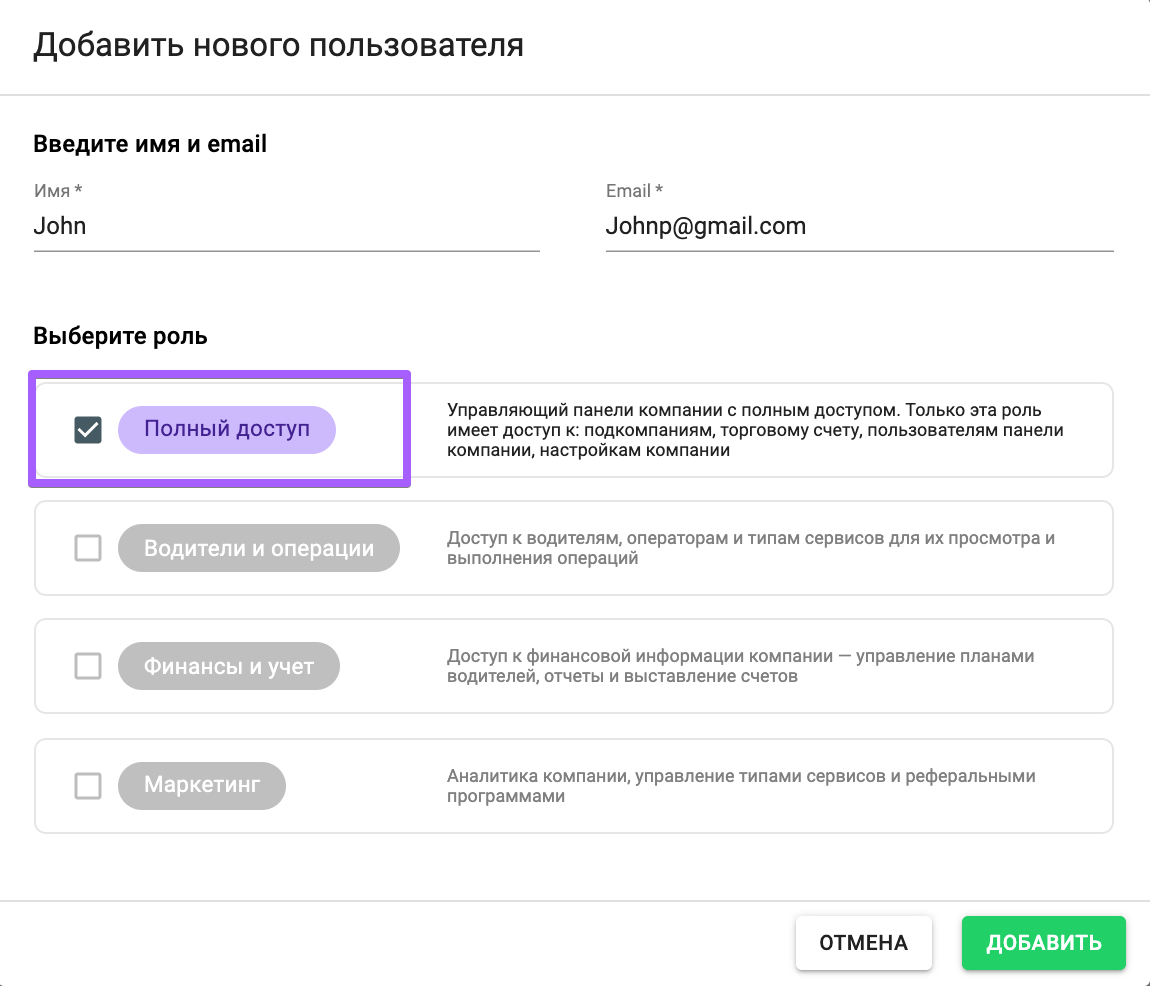The height and width of the screenshot is (986, 1150).
Task: Click the Полный доступ role description text
Action: click(755, 430)
